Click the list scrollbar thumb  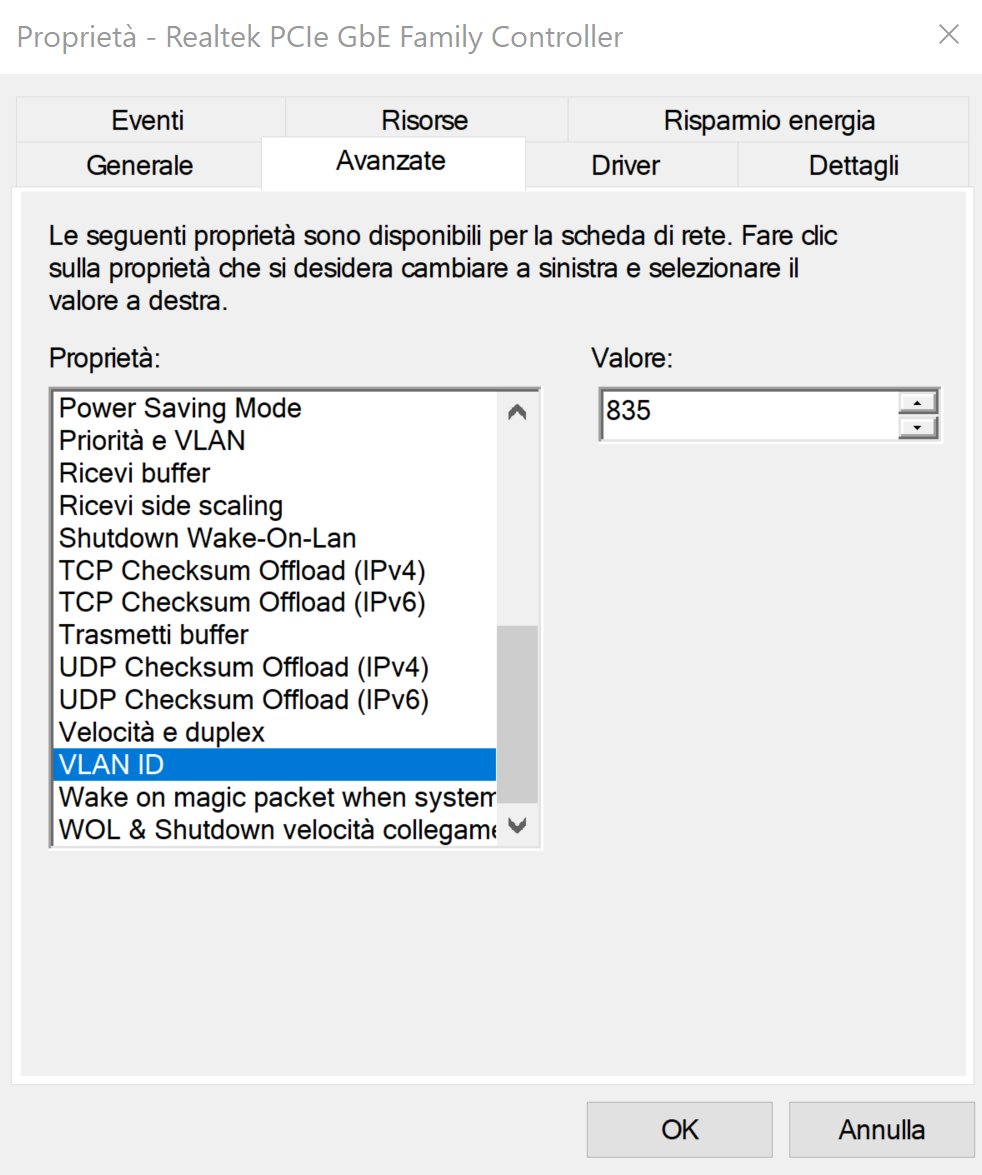coord(517,713)
